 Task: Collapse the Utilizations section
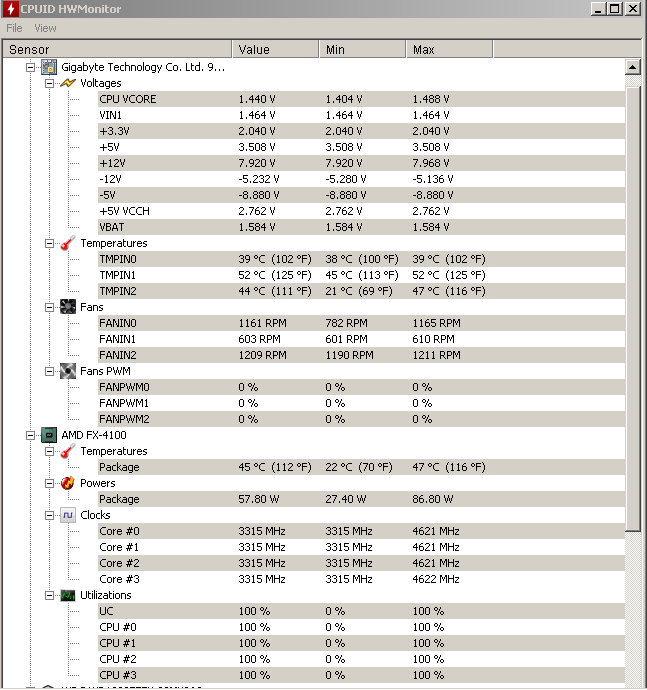coord(49,595)
